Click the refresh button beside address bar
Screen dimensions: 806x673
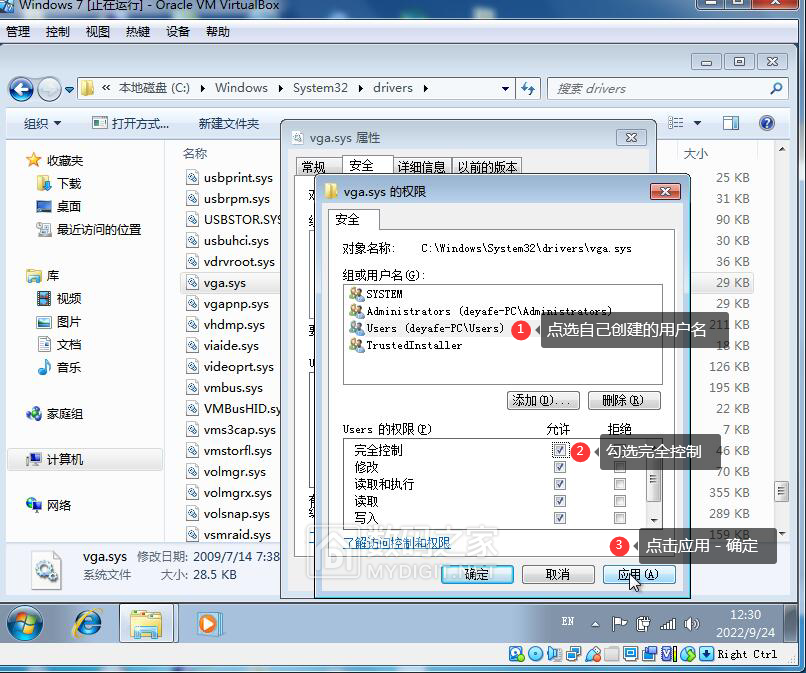point(529,88)
